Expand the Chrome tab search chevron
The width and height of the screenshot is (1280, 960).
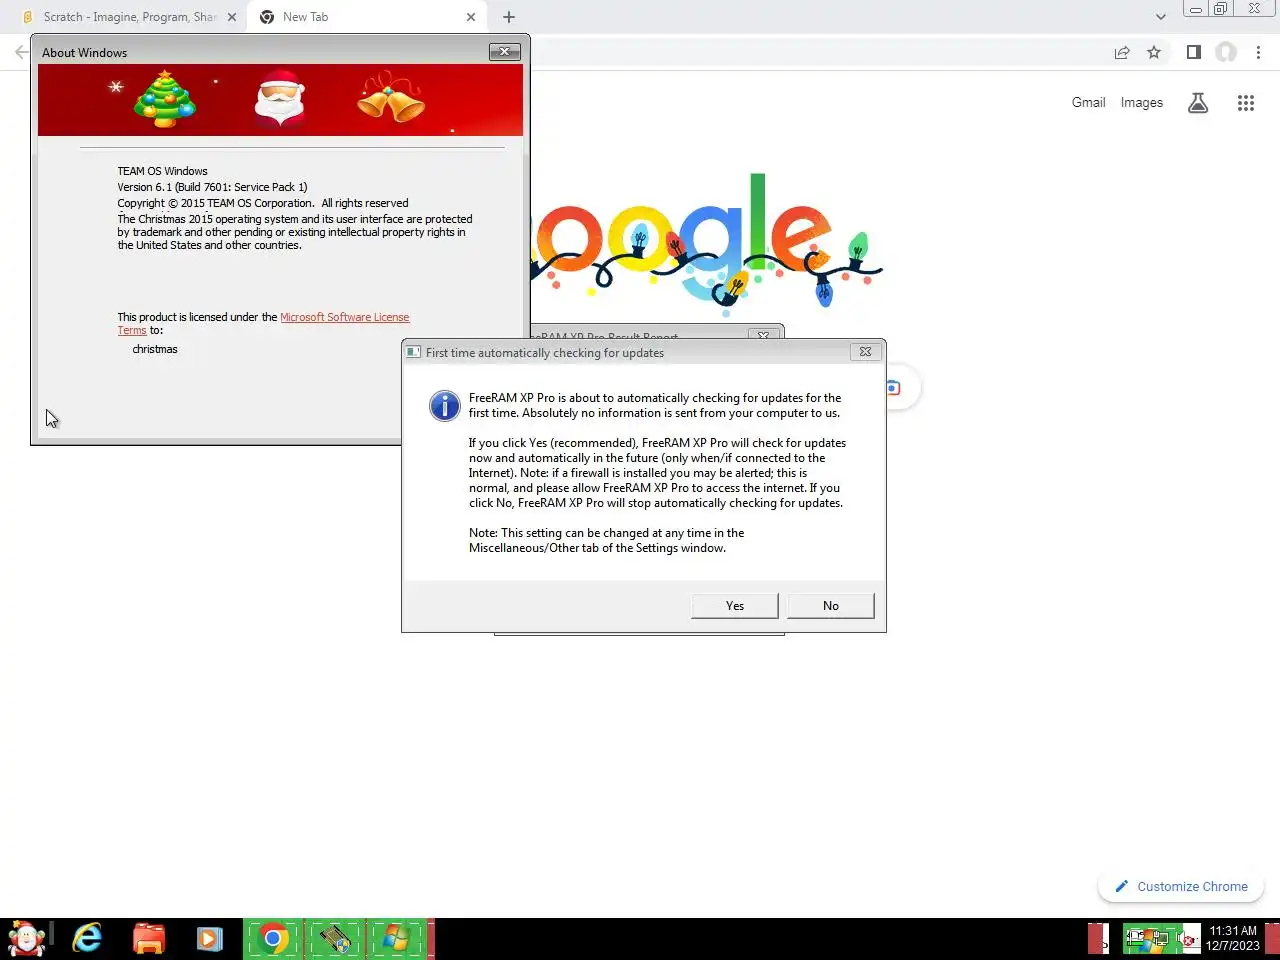pyautogui.click(x=1160, y=17)
